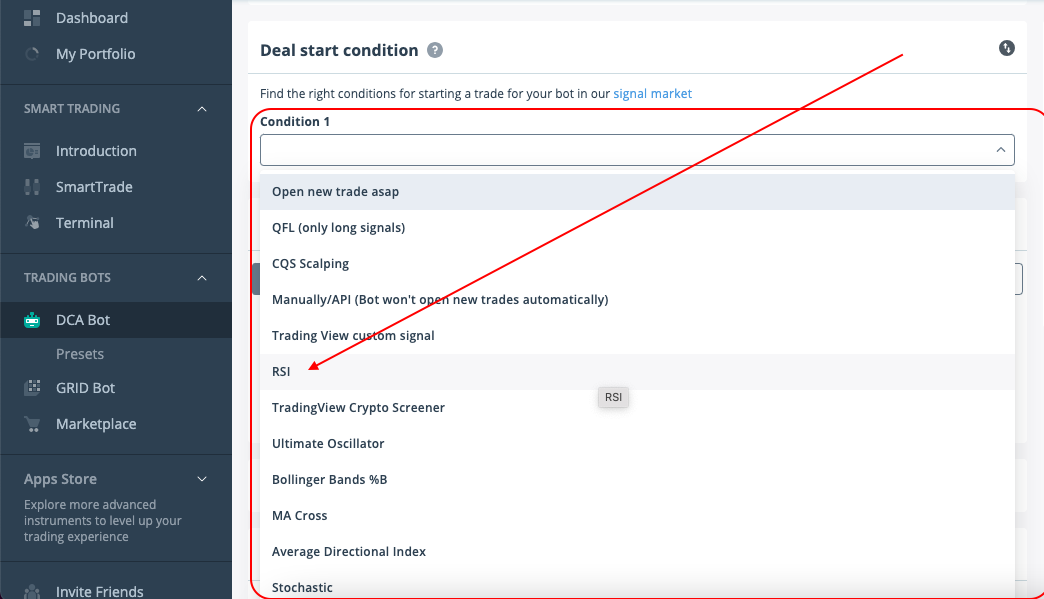1044x599 pixels.
Task: Select RSI from the condition list
Action: [x=281, y=371]
